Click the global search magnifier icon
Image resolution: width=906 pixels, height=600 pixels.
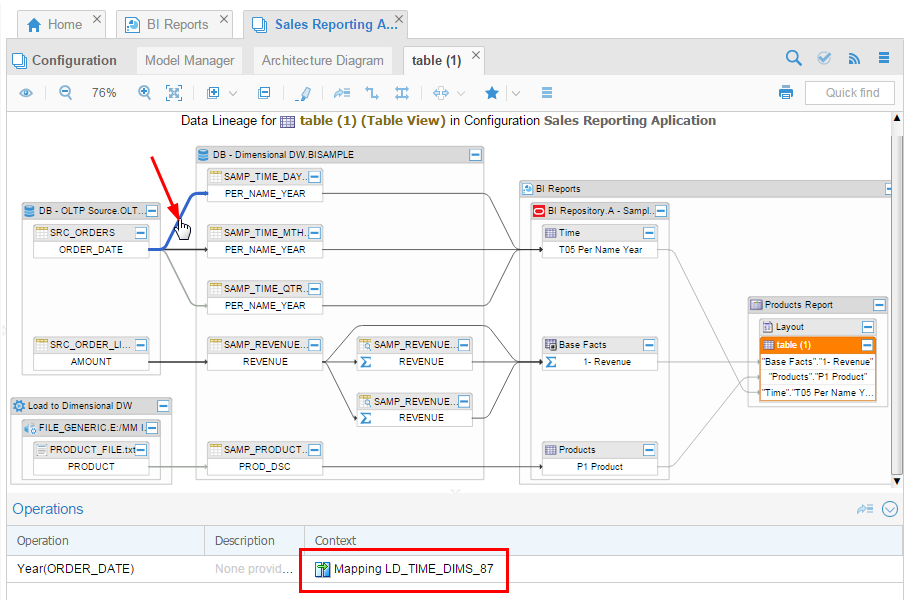[x=793, y=57]
